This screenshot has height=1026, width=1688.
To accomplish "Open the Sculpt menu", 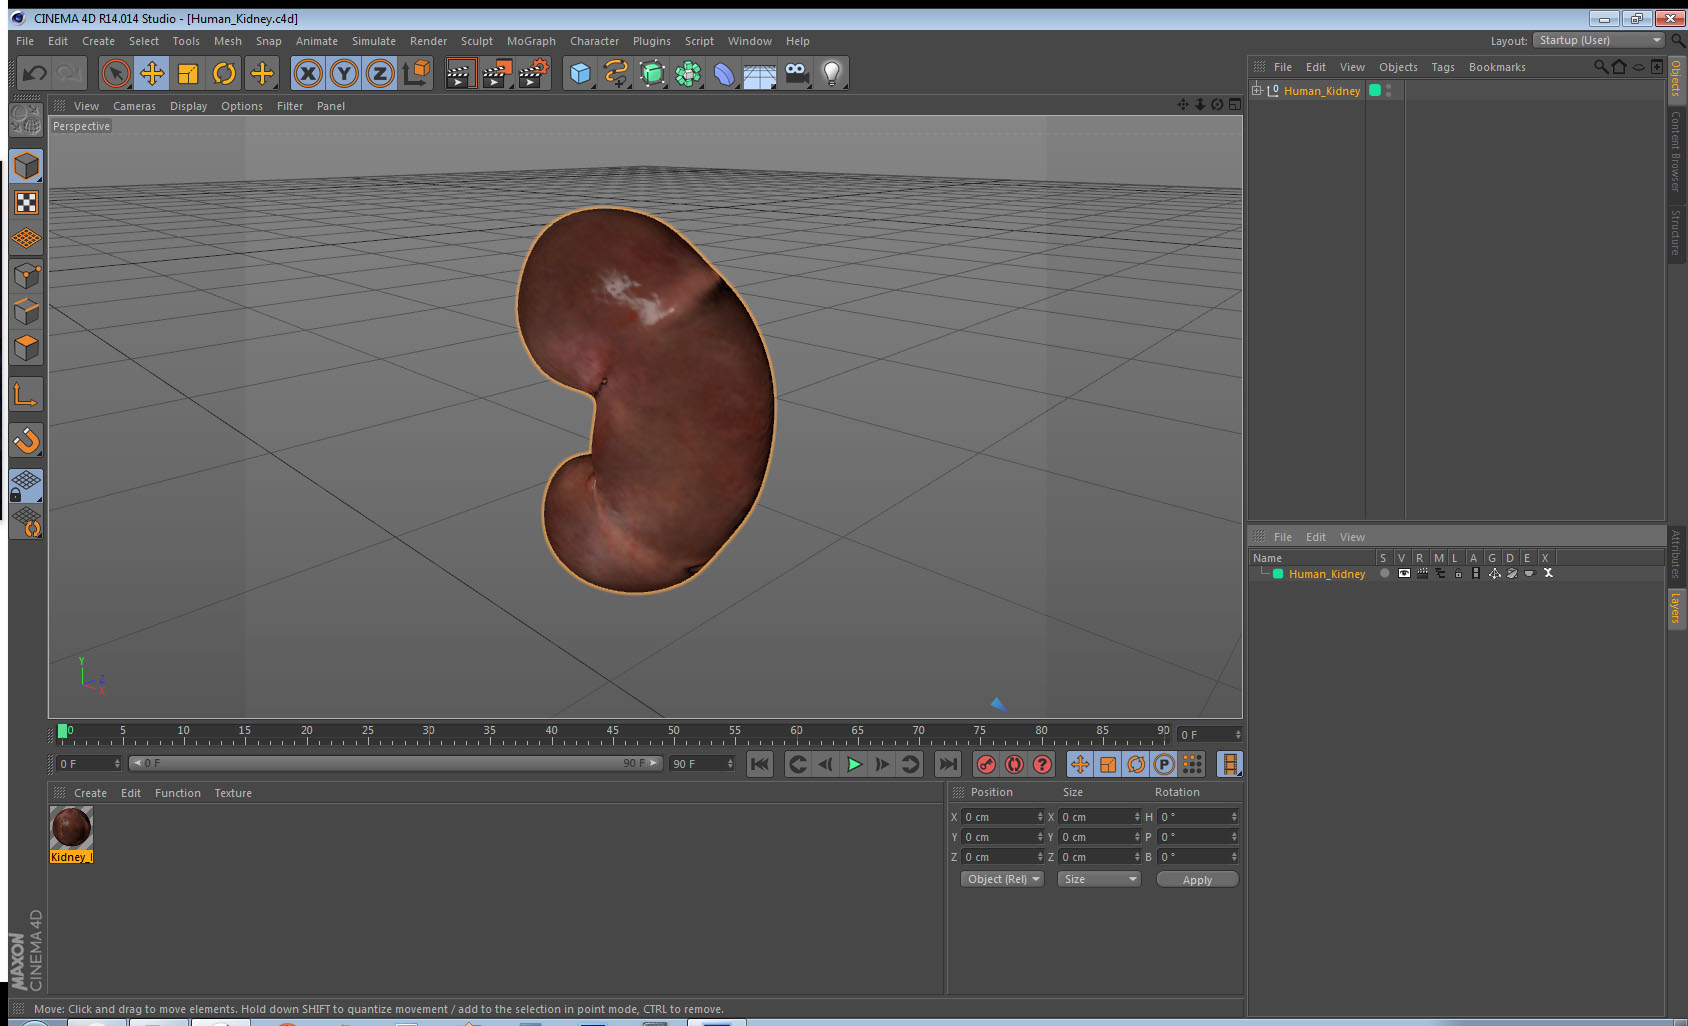I will 476,41.
